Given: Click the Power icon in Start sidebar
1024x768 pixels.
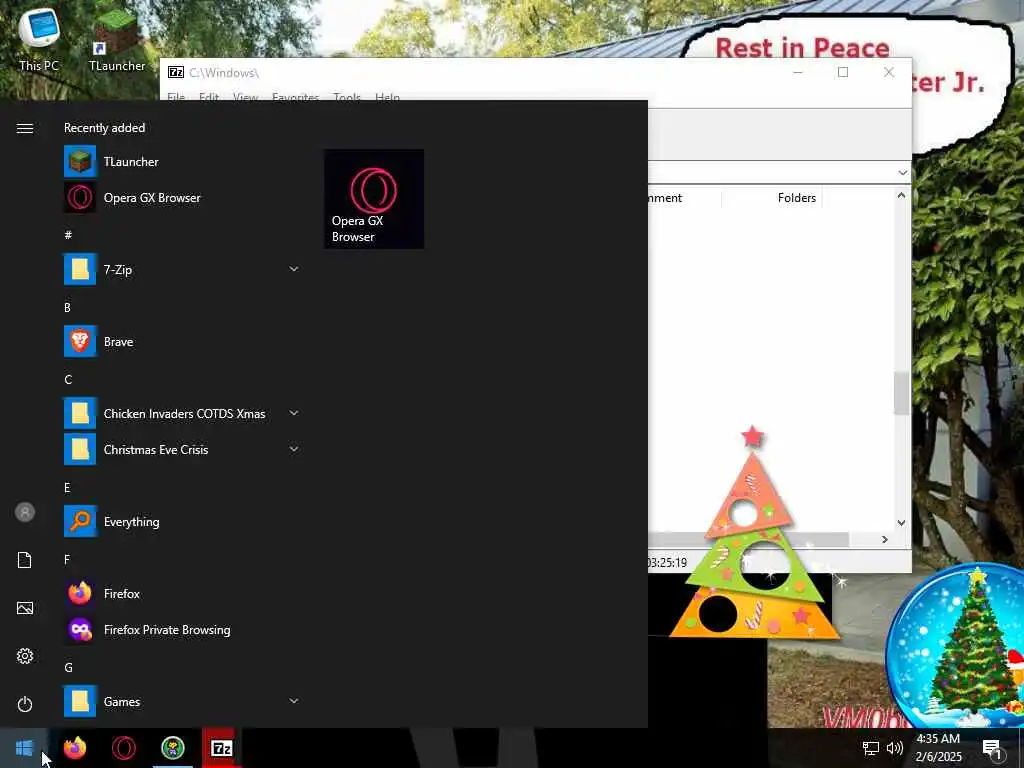Looking at the screenshot, I should [x=25, y=704].
